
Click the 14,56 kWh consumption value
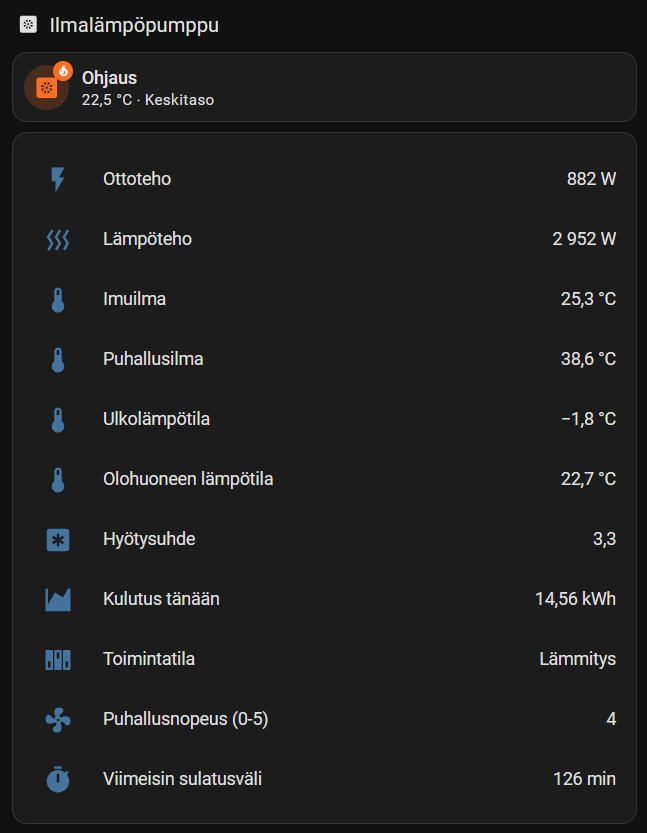point(575,600)
